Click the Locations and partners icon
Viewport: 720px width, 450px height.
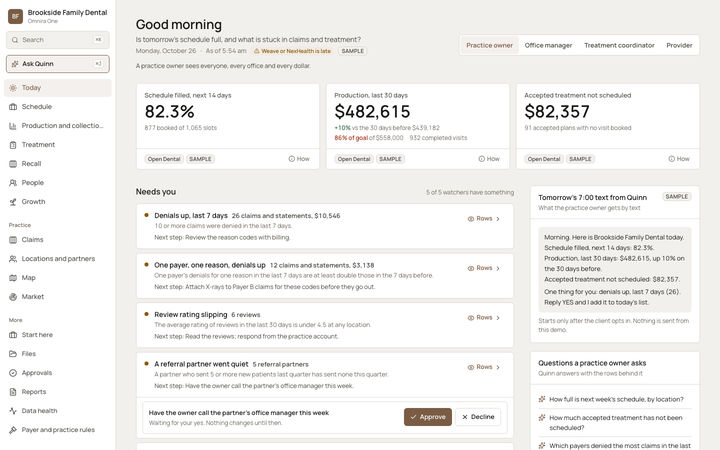(x=13, y=259)
